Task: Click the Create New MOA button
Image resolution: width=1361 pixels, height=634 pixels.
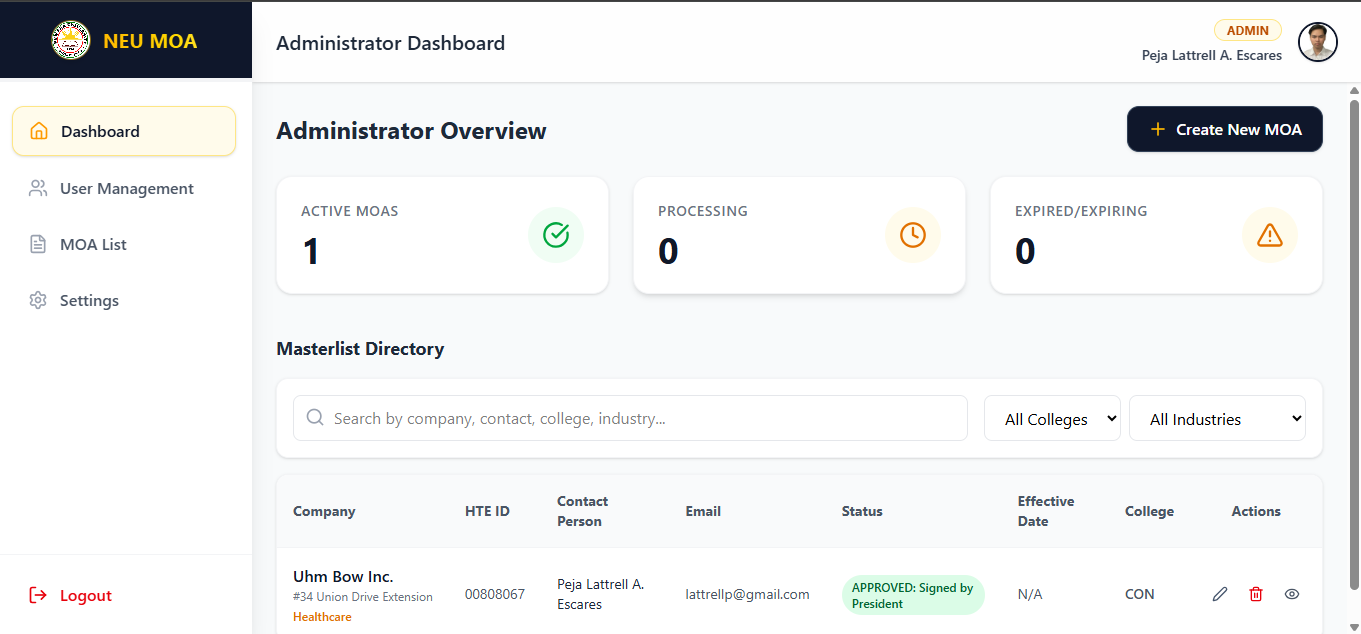Action: pyautogui.click(x=1225, y=129)
